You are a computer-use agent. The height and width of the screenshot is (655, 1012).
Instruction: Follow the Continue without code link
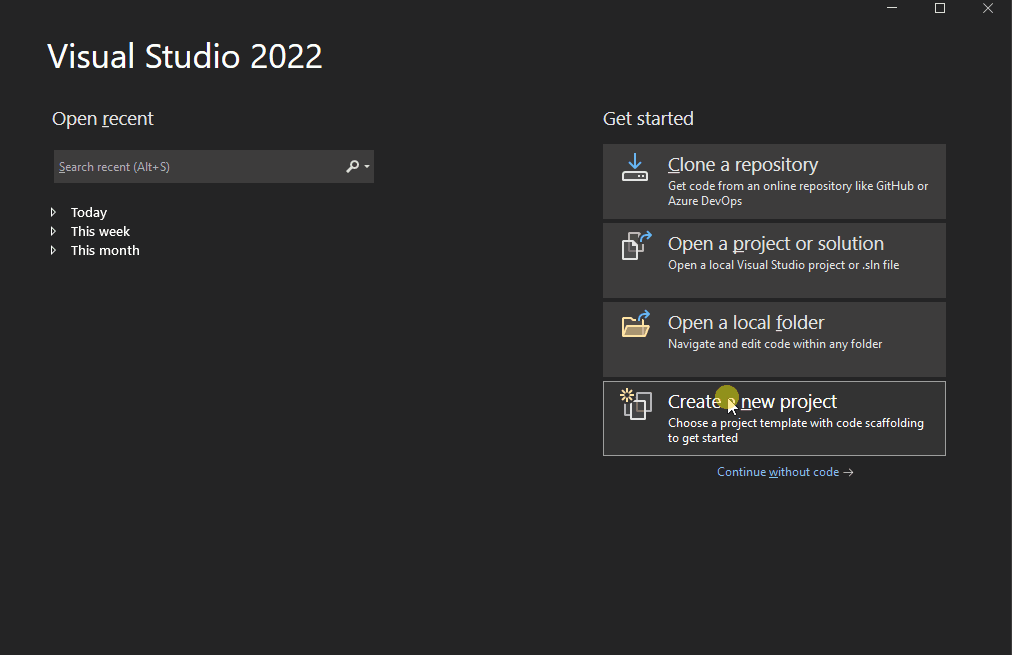click(785, 472)
